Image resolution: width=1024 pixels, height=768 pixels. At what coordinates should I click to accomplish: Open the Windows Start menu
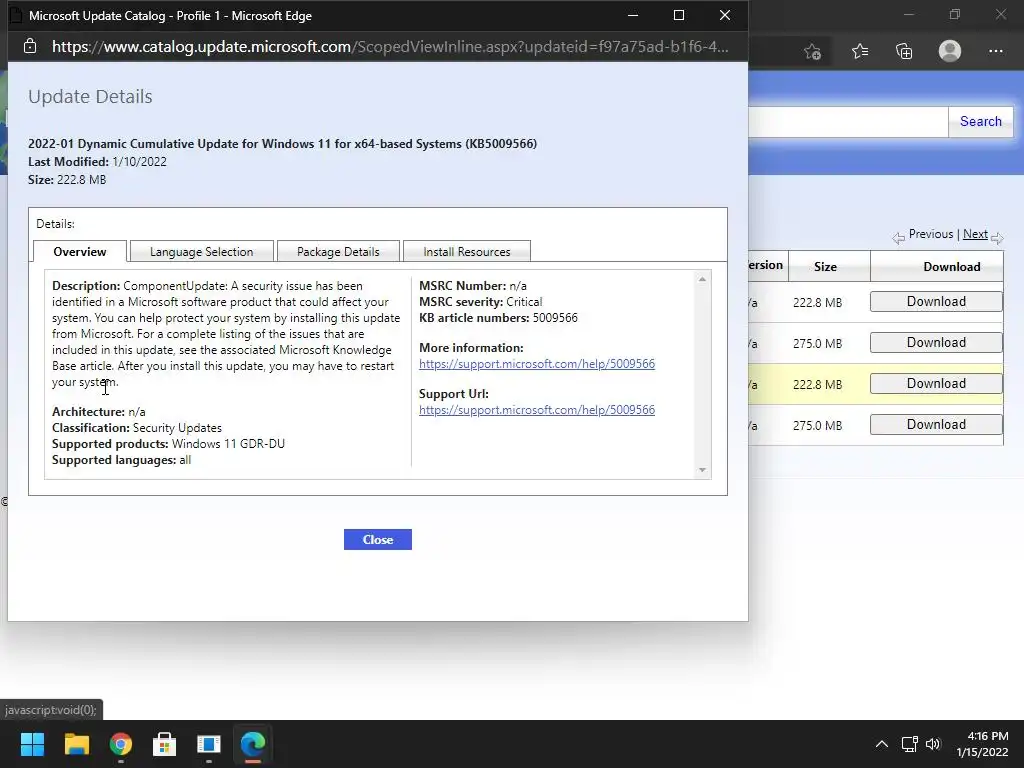[32, 744]
